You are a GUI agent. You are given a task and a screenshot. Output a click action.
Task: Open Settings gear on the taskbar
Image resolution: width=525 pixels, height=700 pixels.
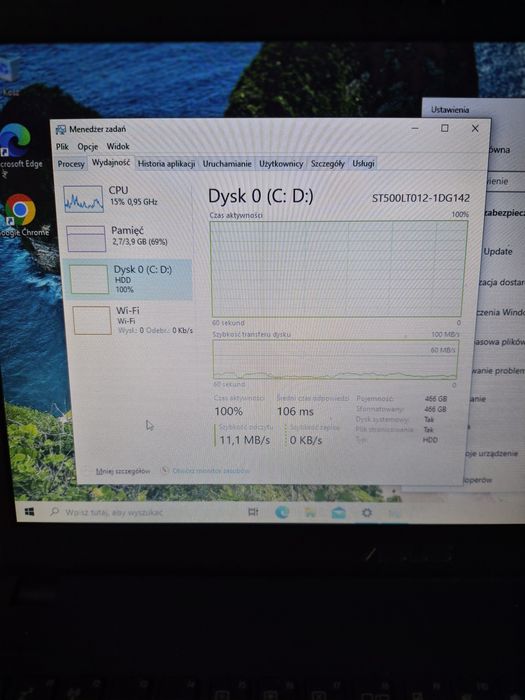coord(367,513)
